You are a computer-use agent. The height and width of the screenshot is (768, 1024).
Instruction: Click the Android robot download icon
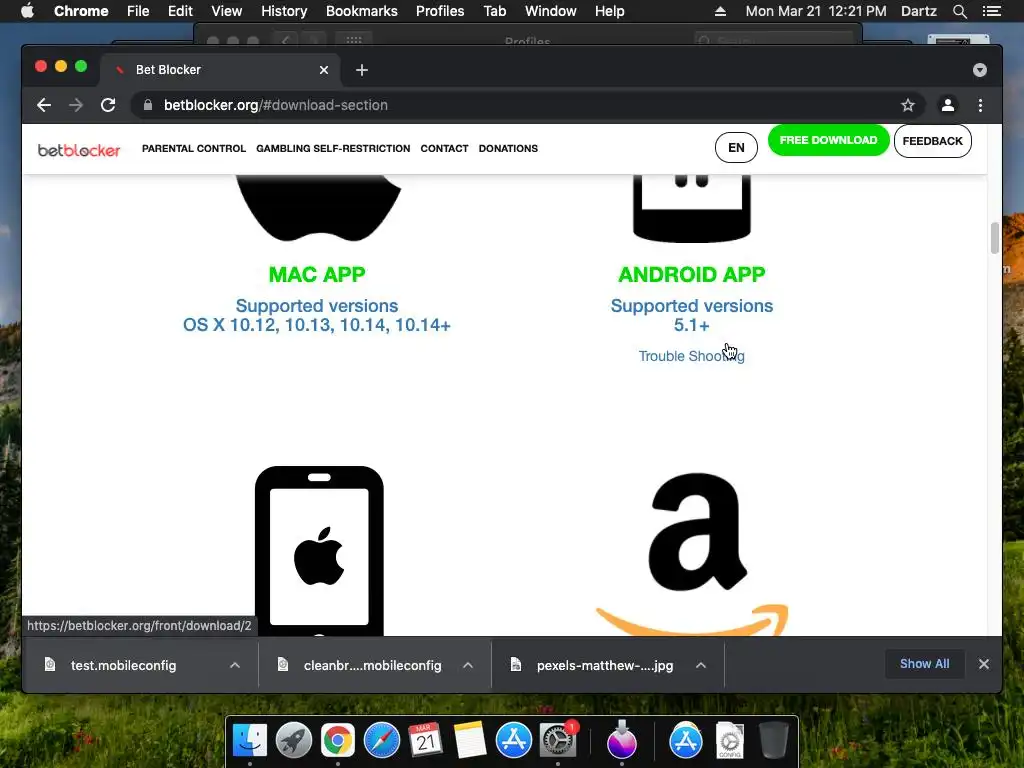[692, 208]
